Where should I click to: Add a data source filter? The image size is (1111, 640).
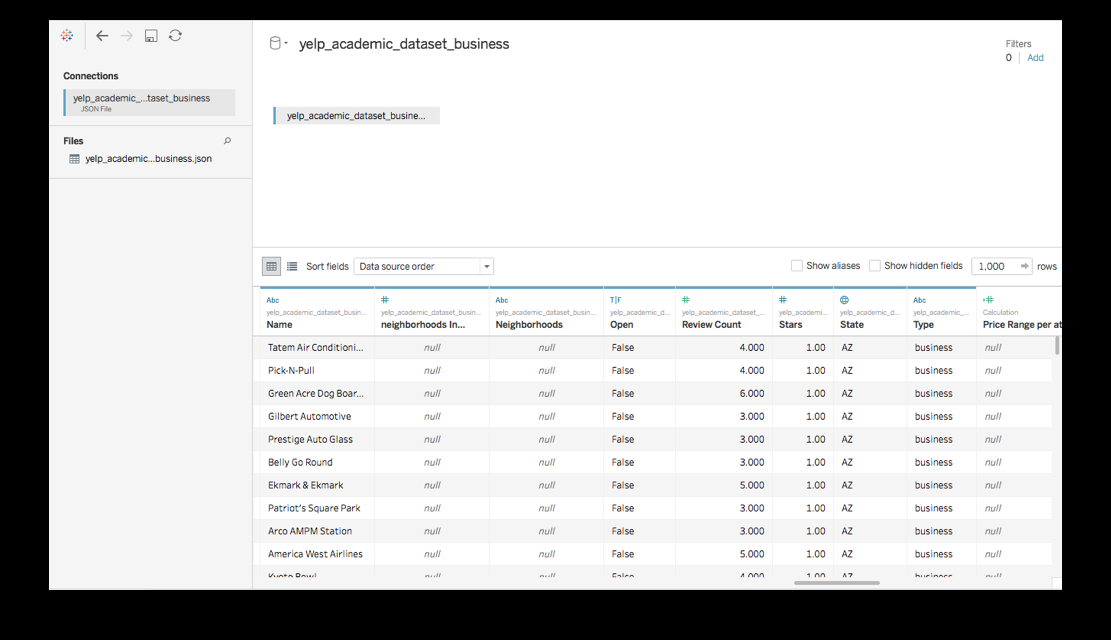coord(1035,58)
